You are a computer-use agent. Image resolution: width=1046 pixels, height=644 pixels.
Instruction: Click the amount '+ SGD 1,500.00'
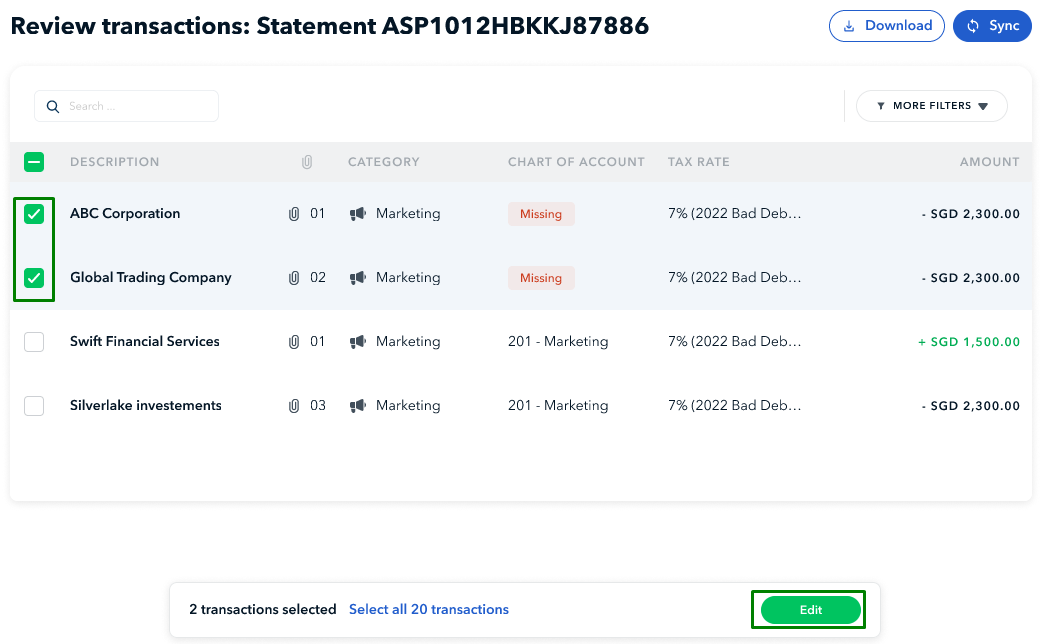(x=969, y=342)
